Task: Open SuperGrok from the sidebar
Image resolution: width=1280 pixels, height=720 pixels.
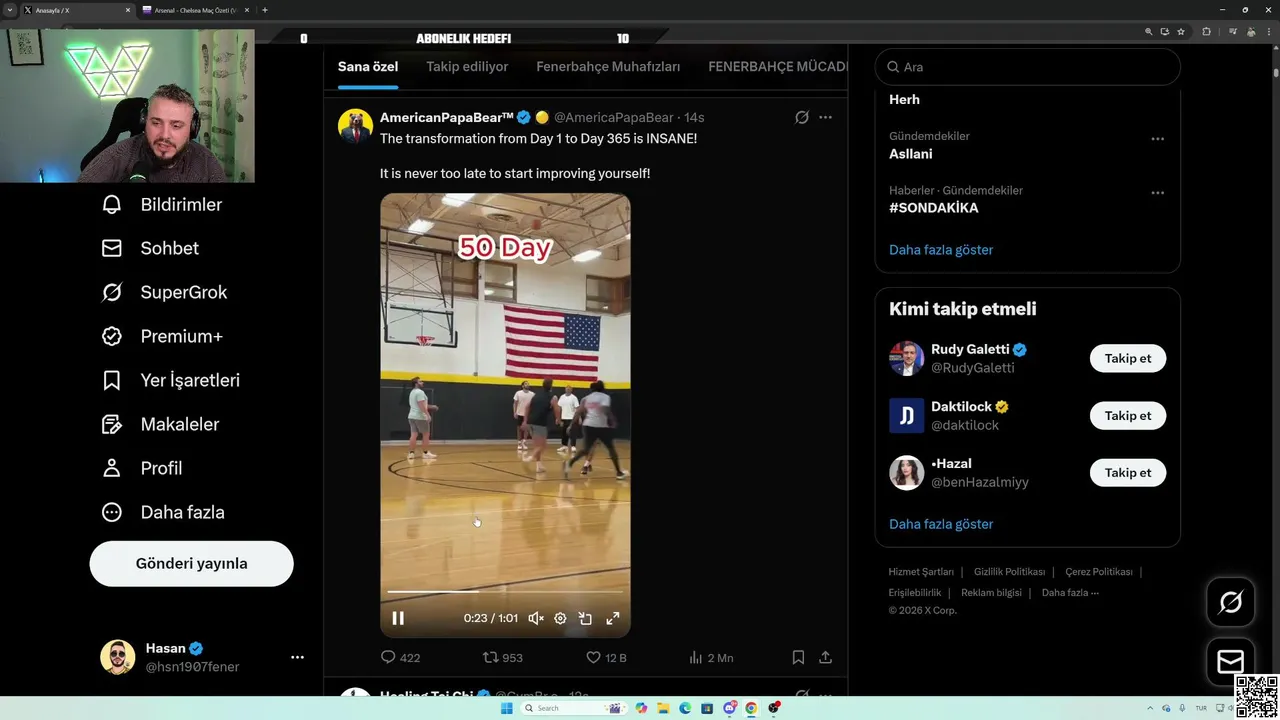Action: [164, 293]
